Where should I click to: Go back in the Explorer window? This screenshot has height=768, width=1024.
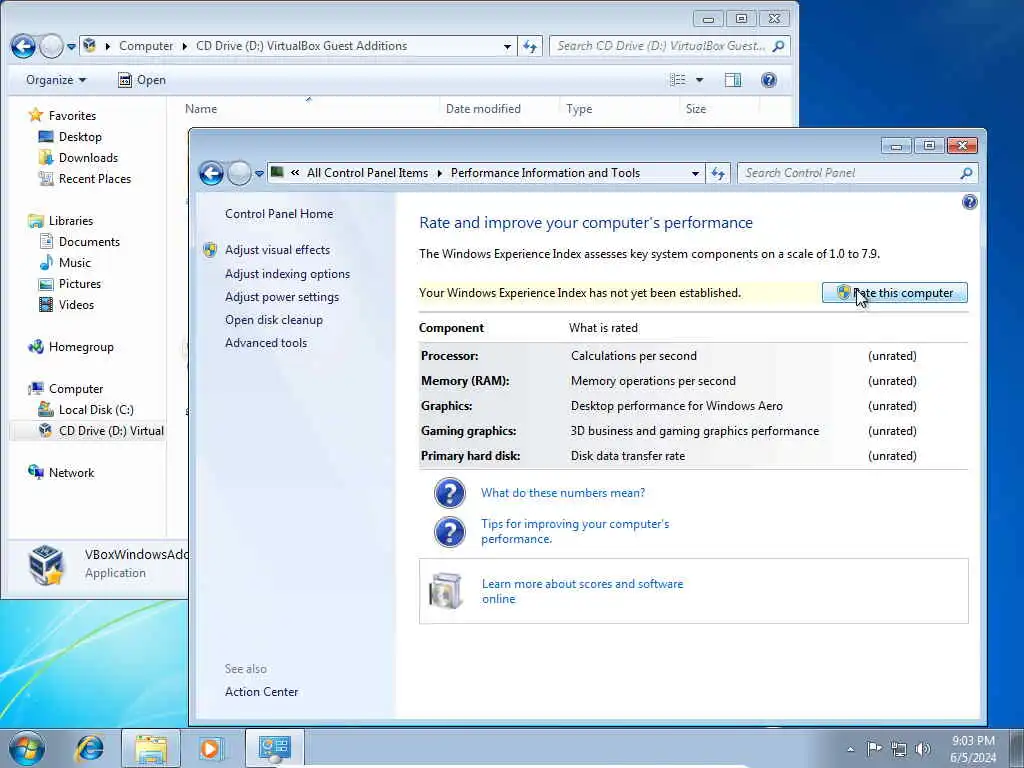pos(24,46)
